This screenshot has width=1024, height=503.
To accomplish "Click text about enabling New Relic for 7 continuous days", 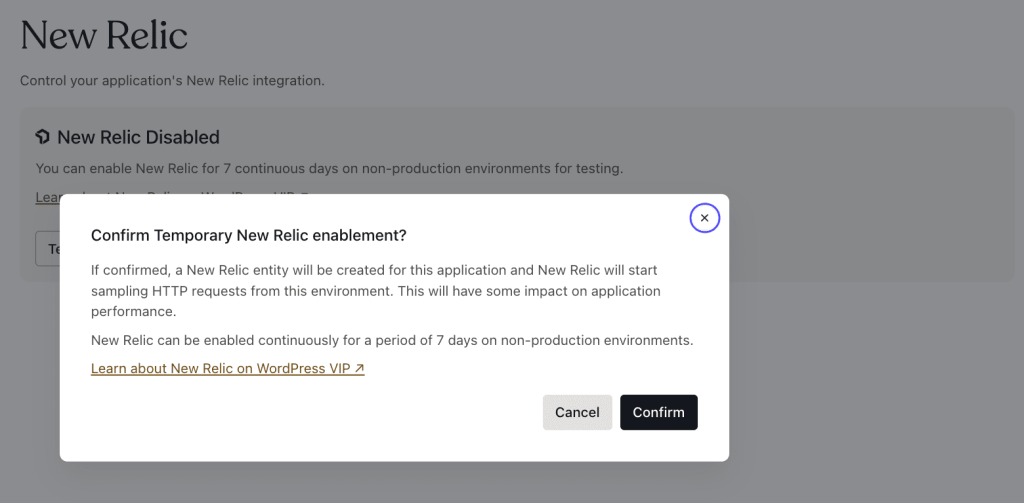I will pos(329,169).
